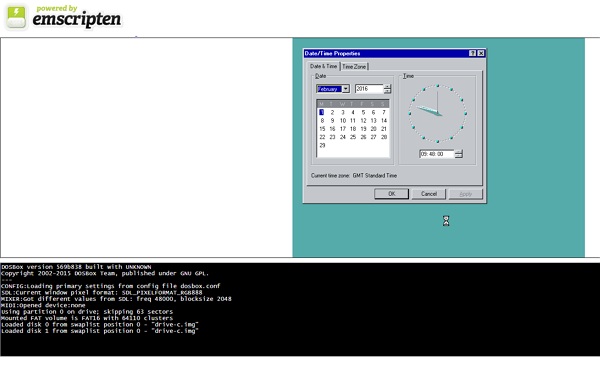Click the help question mark button
The height and width of the screenshot is (369, 600).
point(473,53)
